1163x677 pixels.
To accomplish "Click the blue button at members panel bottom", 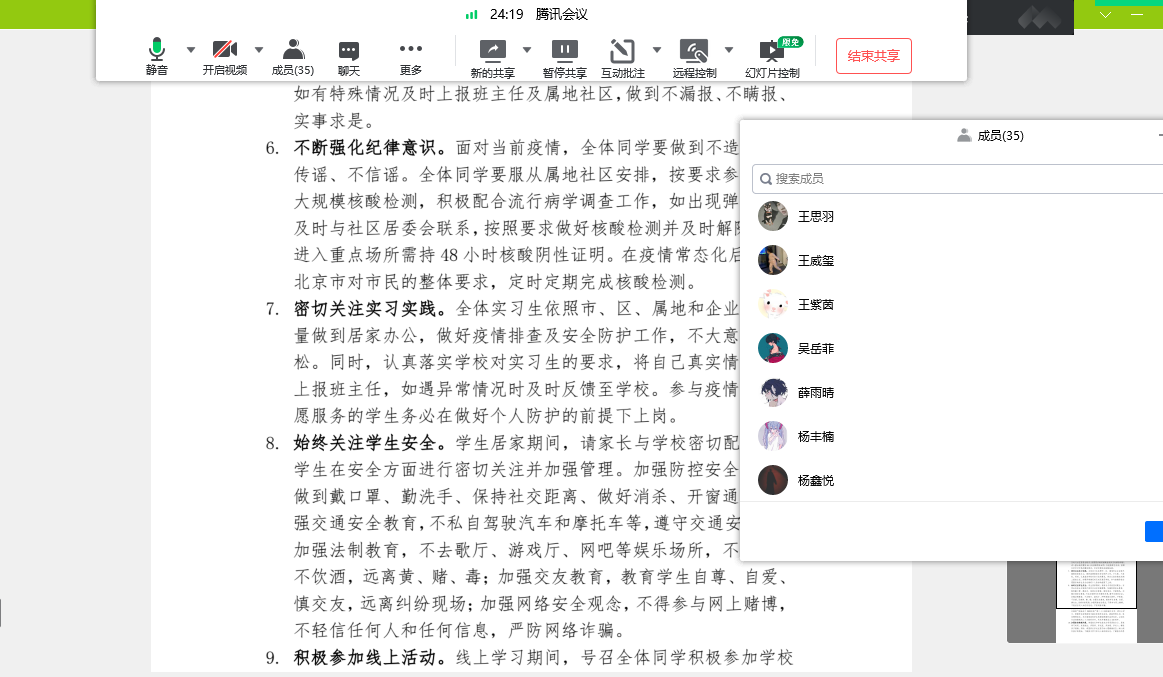I will click(x=1154, y=532).
